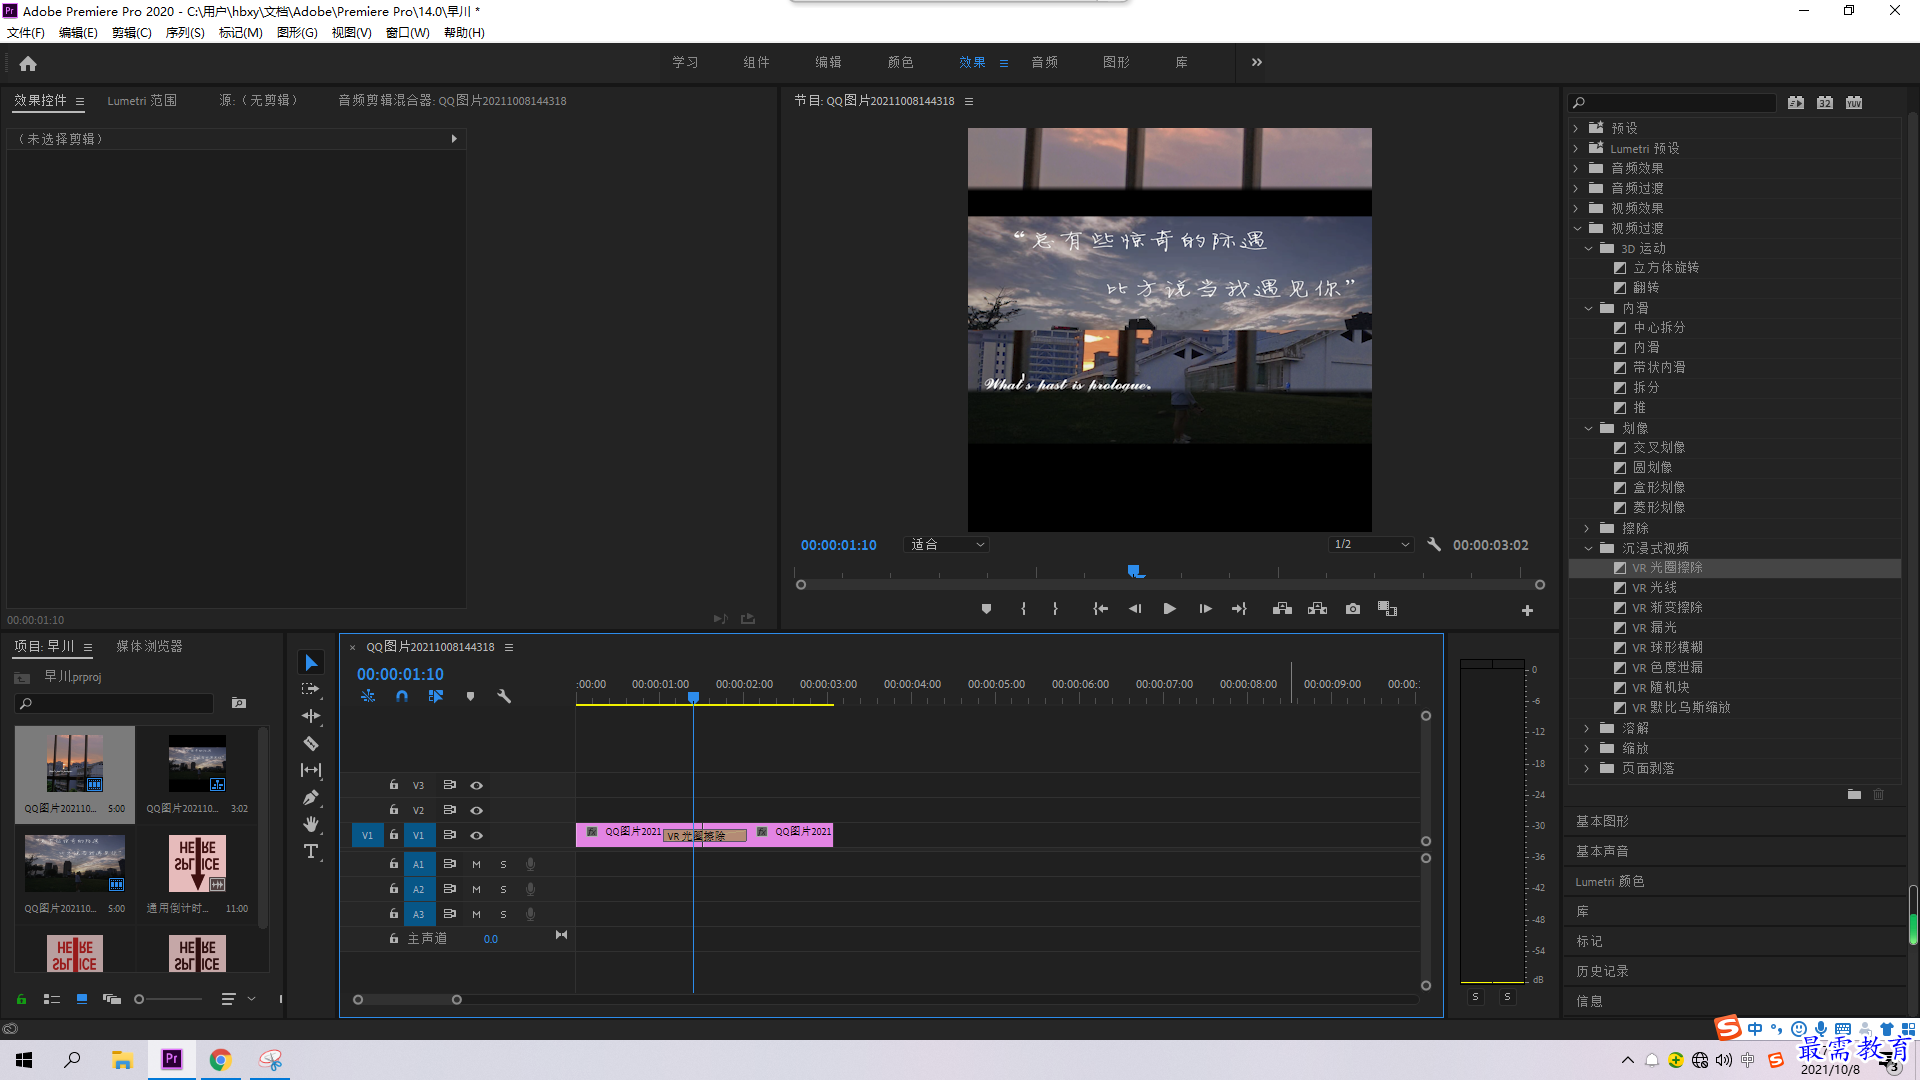
Task: Open Lumetri 颜色 panel
Action: click(x=1609, y=881)
